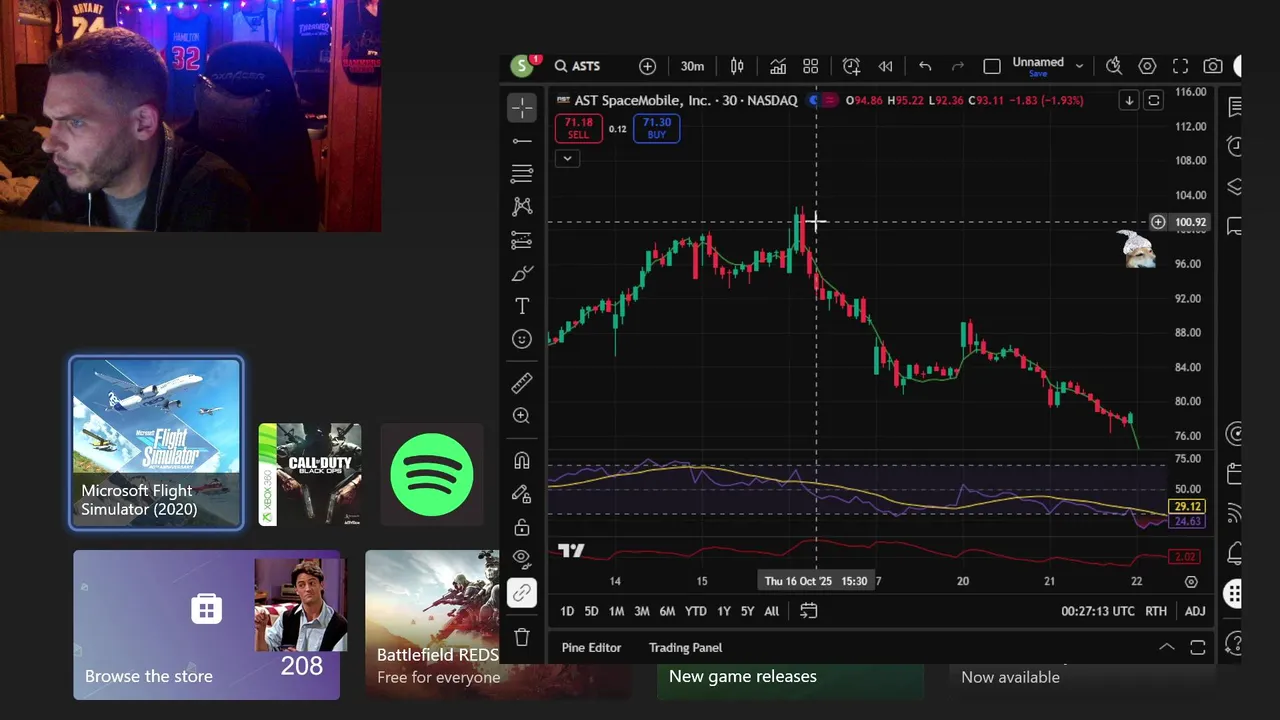
Task: Select the 1Y time range
Action: pos(723,611)
